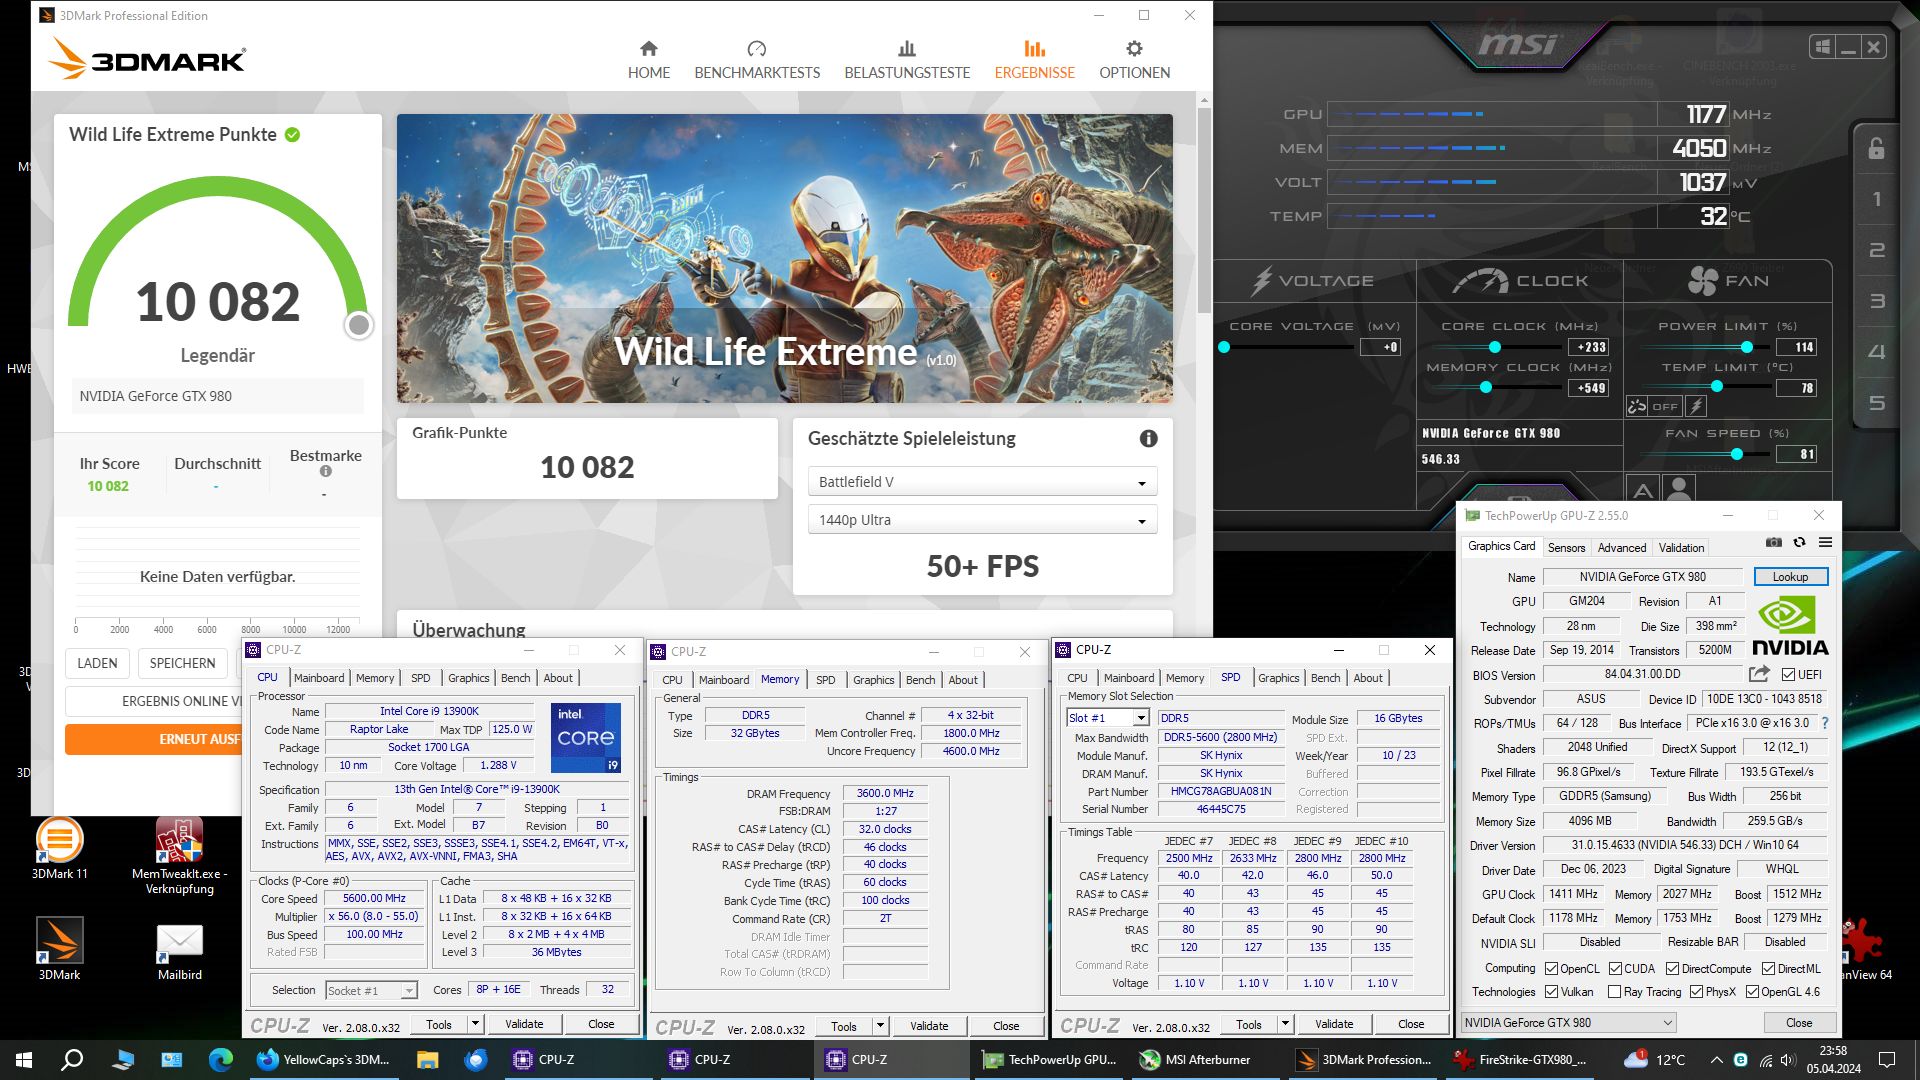Click Bus Interface question mark in GPU-Z
The width and height of the screenshot is (1920, 1080).
point(1824,723)
